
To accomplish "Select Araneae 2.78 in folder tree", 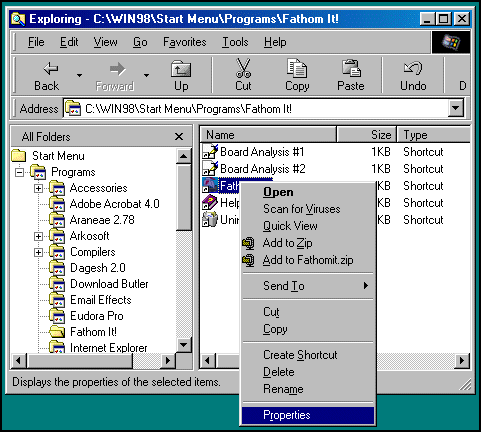I will (x=102, y=220).
